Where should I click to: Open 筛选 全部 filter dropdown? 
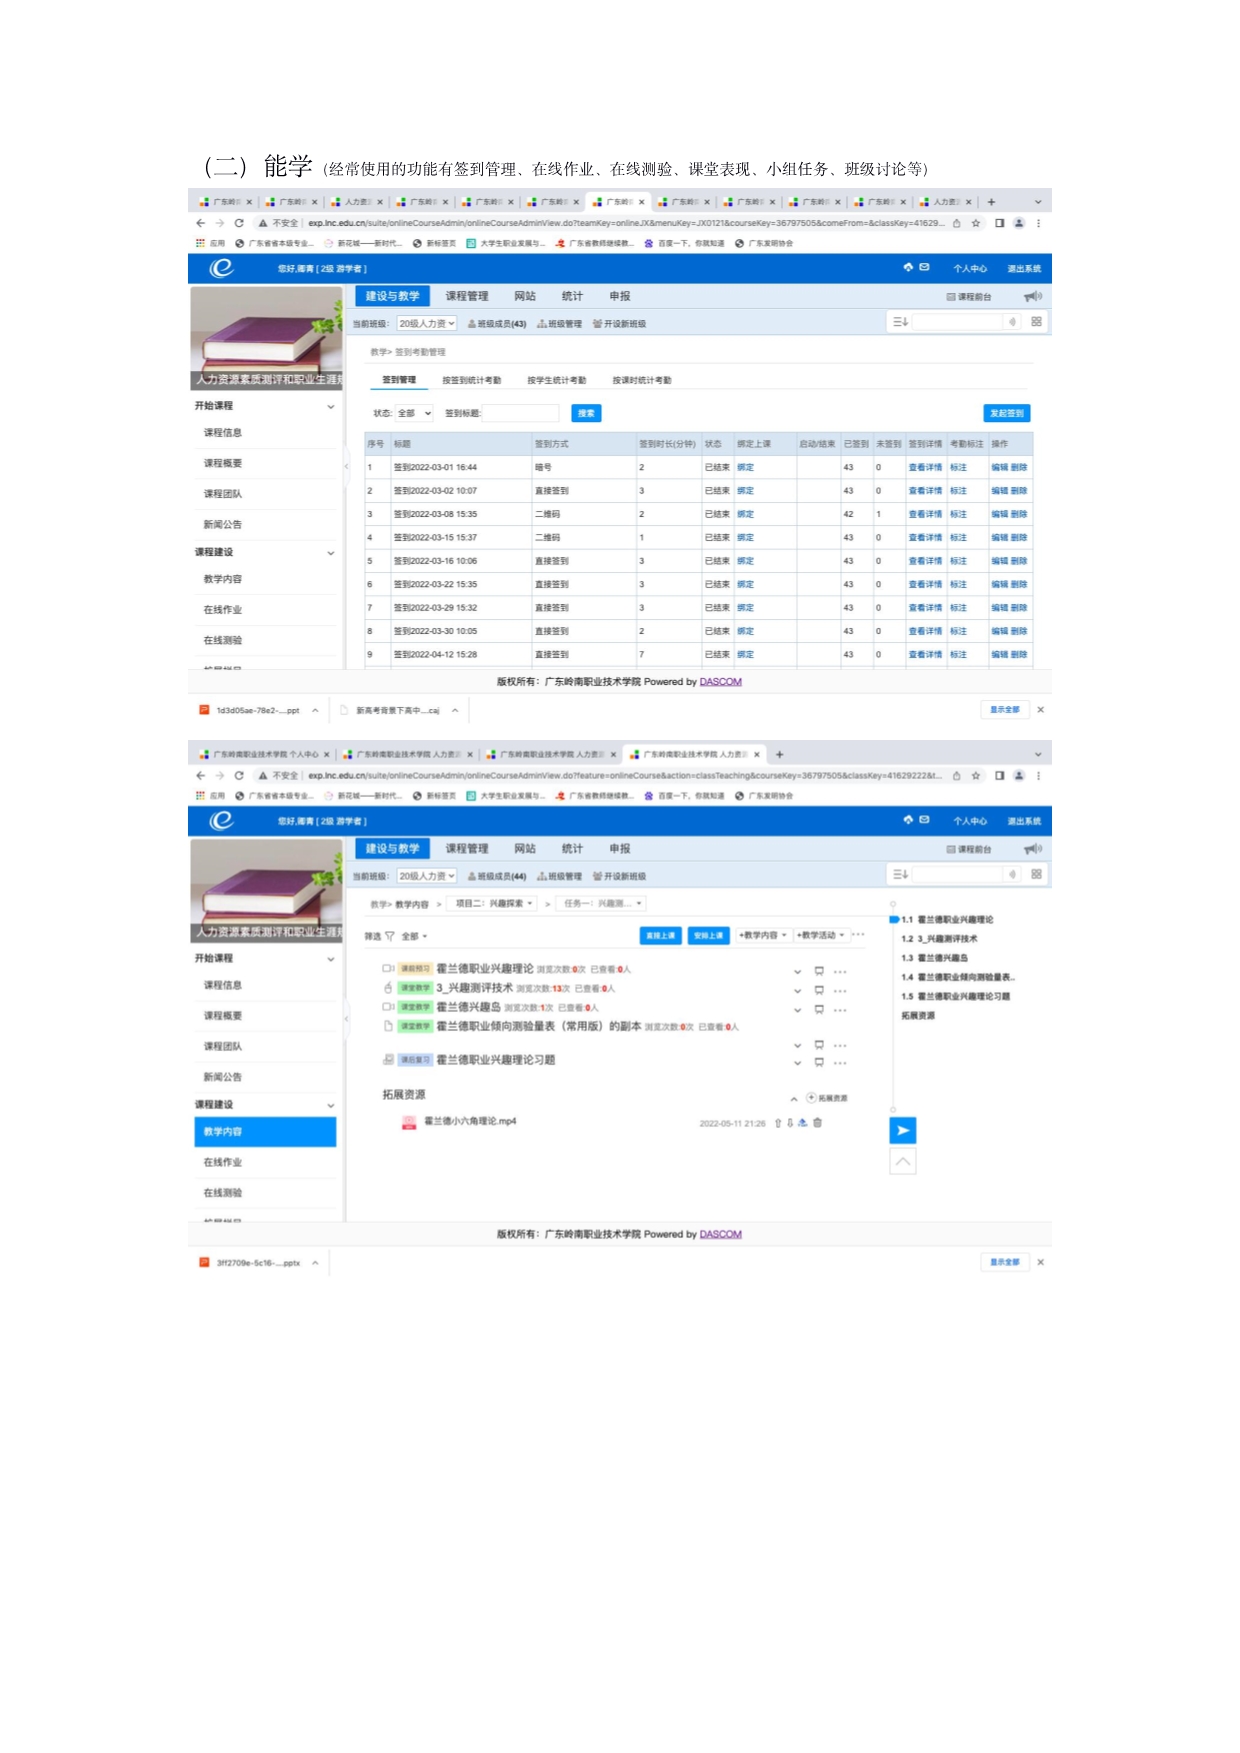414,936
